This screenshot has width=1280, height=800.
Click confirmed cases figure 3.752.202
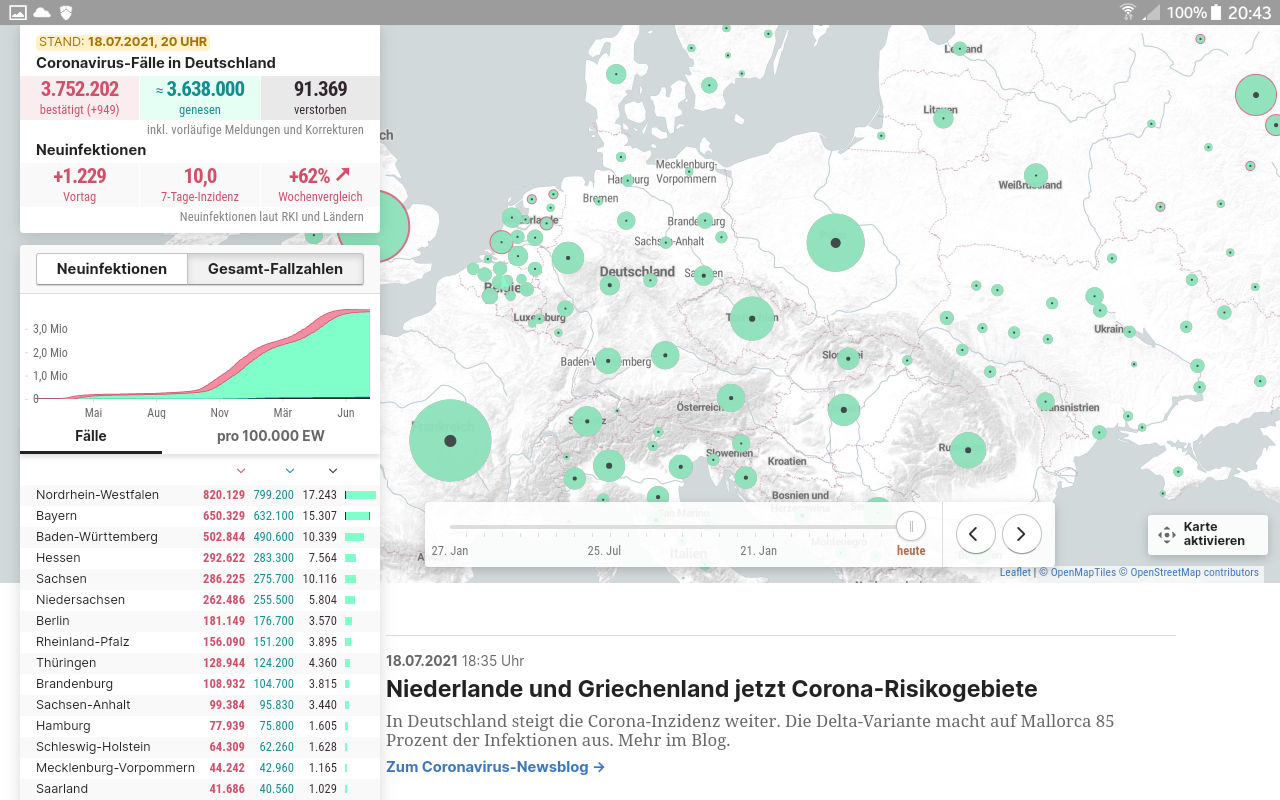(80, 90)
